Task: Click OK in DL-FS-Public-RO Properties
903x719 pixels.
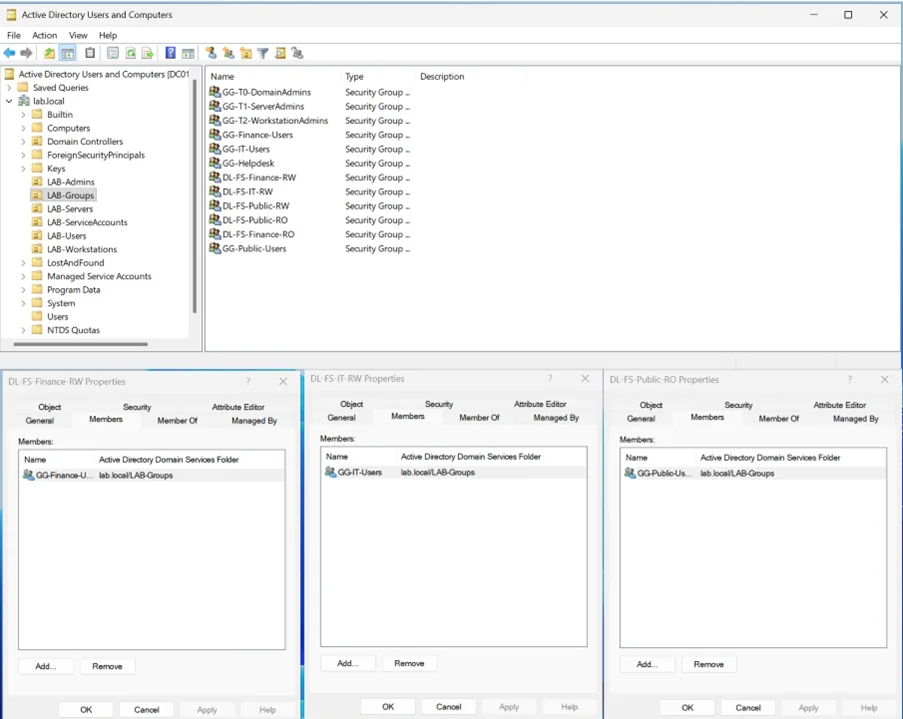Action: [688, 707]
